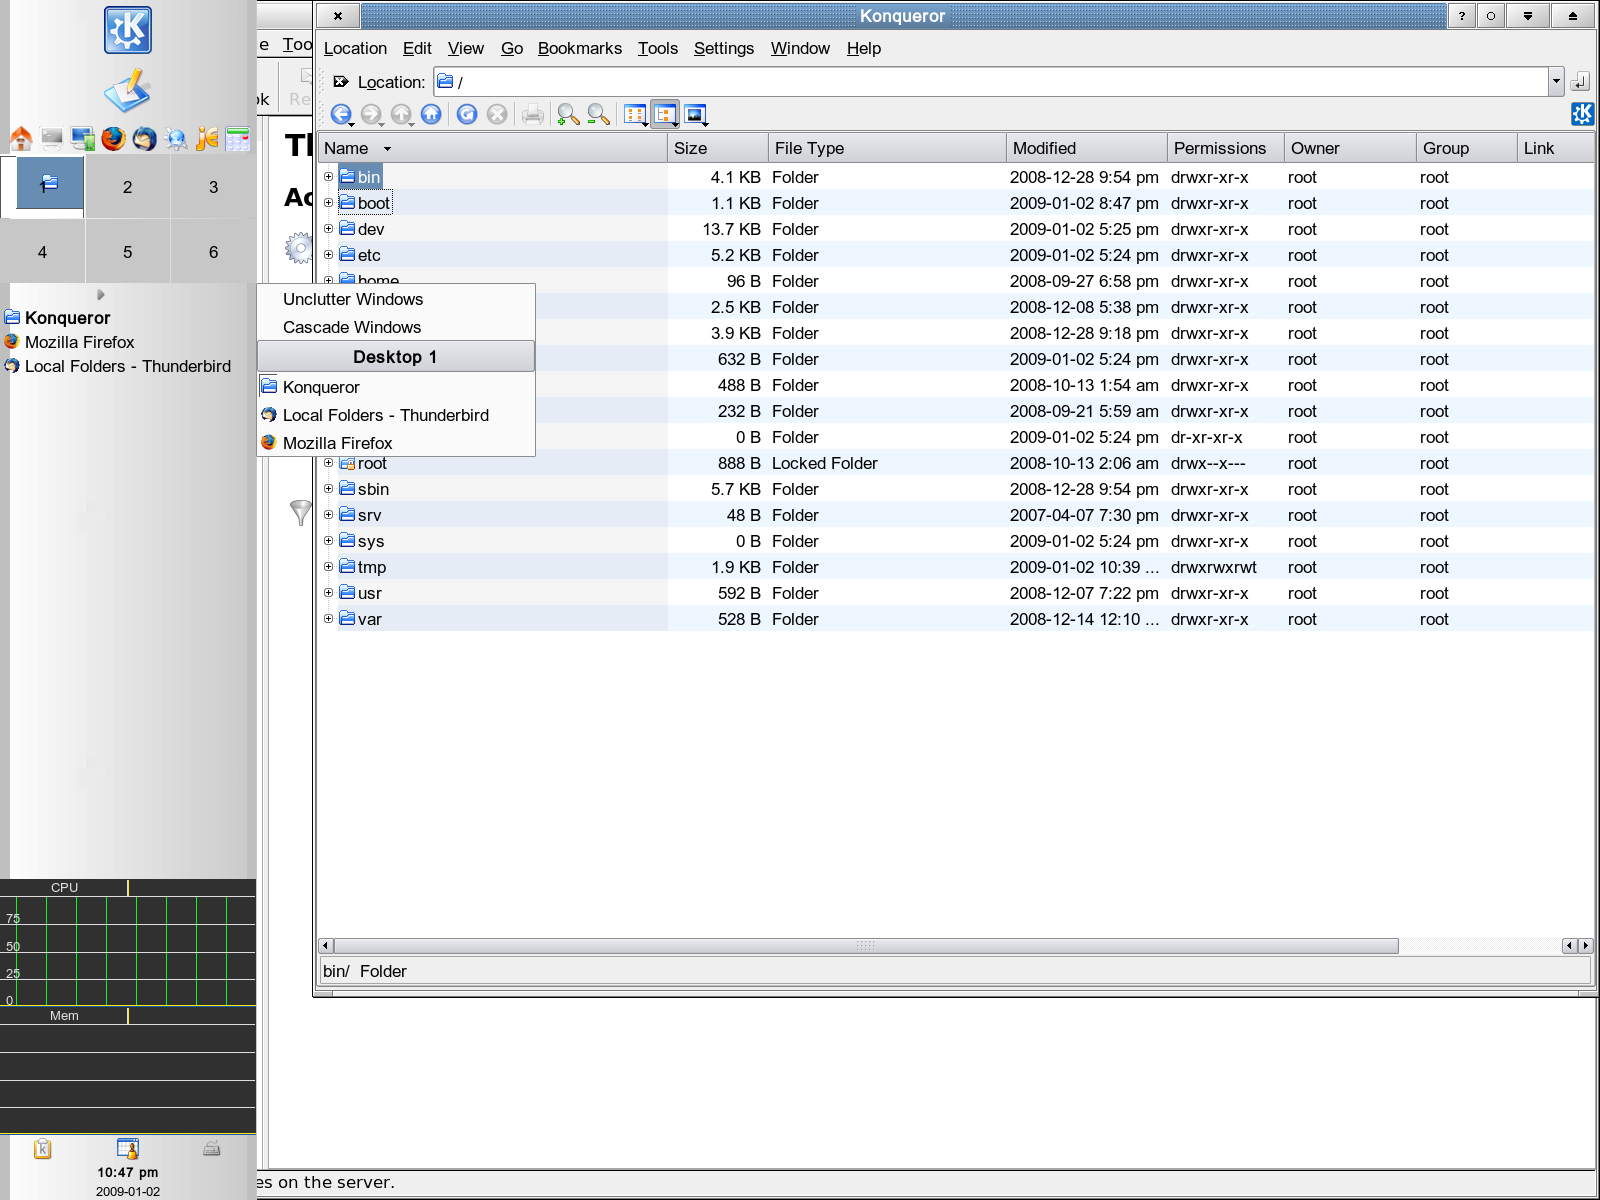
Task: Select the srv folder row
Action: pyautogui.click(x=956, y=515)
